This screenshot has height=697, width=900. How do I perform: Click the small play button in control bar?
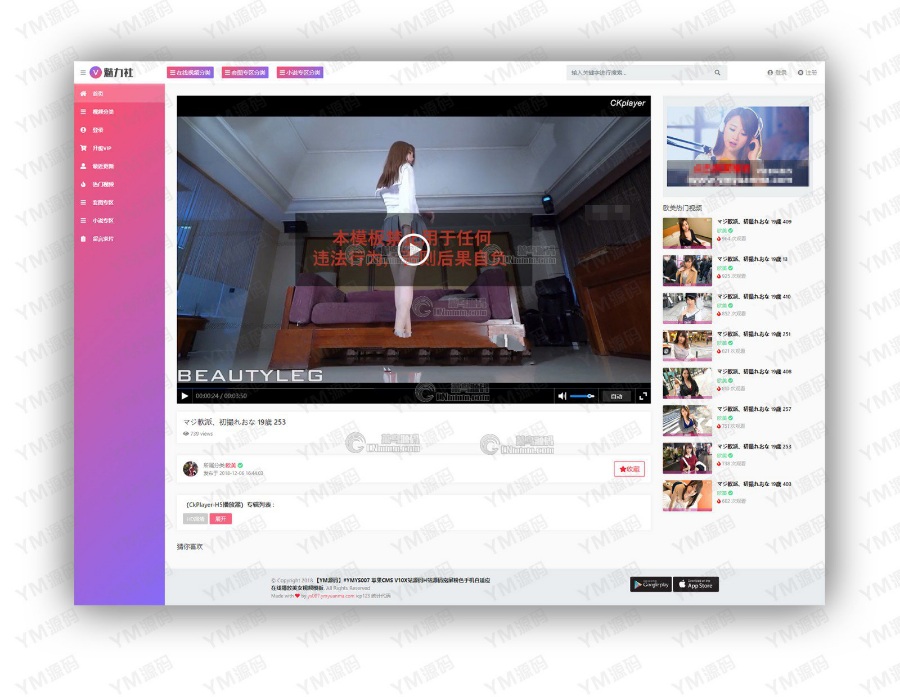(185, 396)
